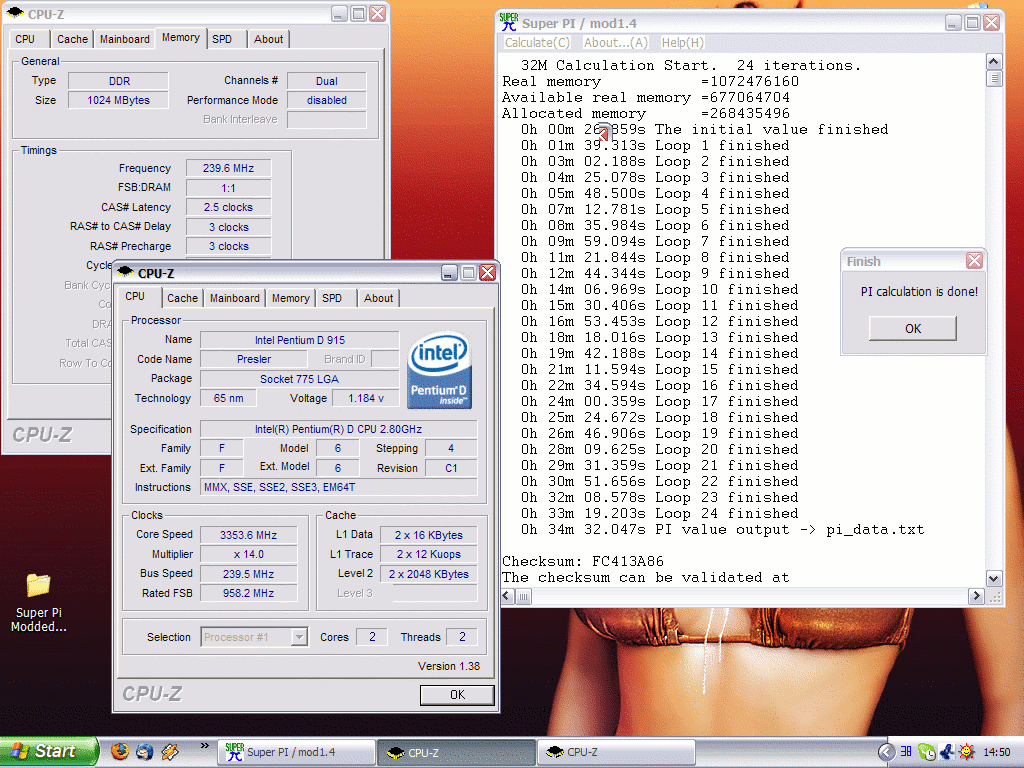Click the Checksum FC413A86 line
This screenshot has width=1024, height=768.
point(583,561)
